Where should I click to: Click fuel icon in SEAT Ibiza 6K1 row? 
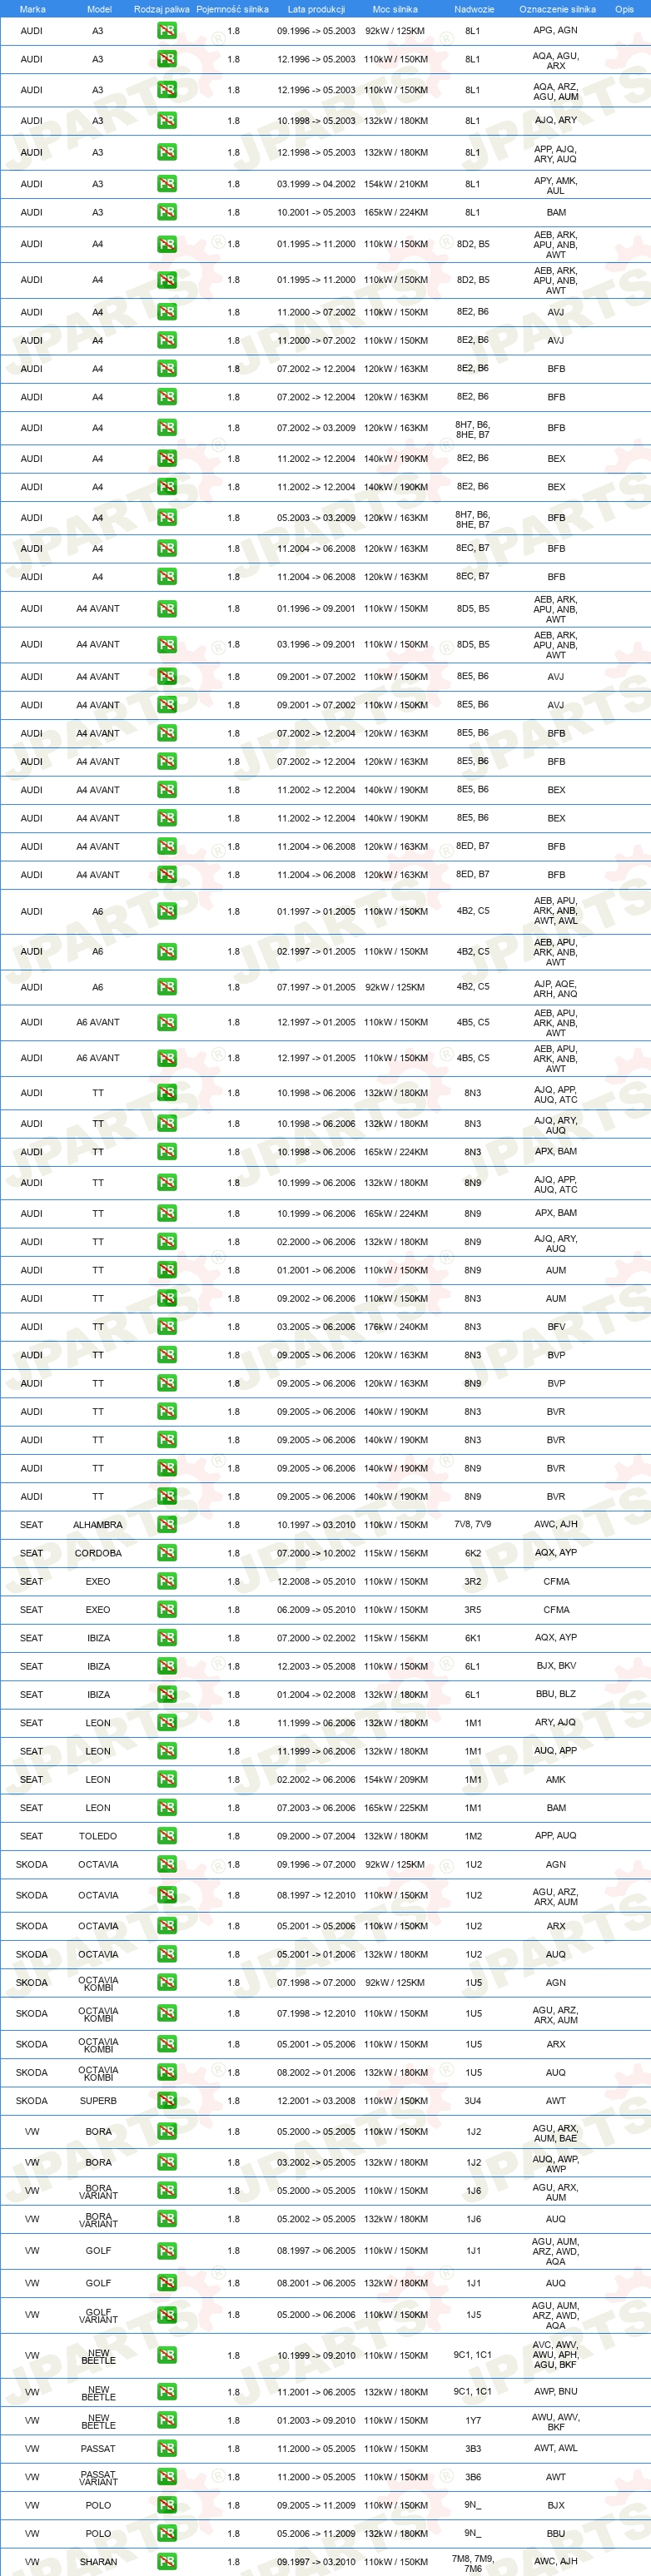click(x=167, y=1638)
